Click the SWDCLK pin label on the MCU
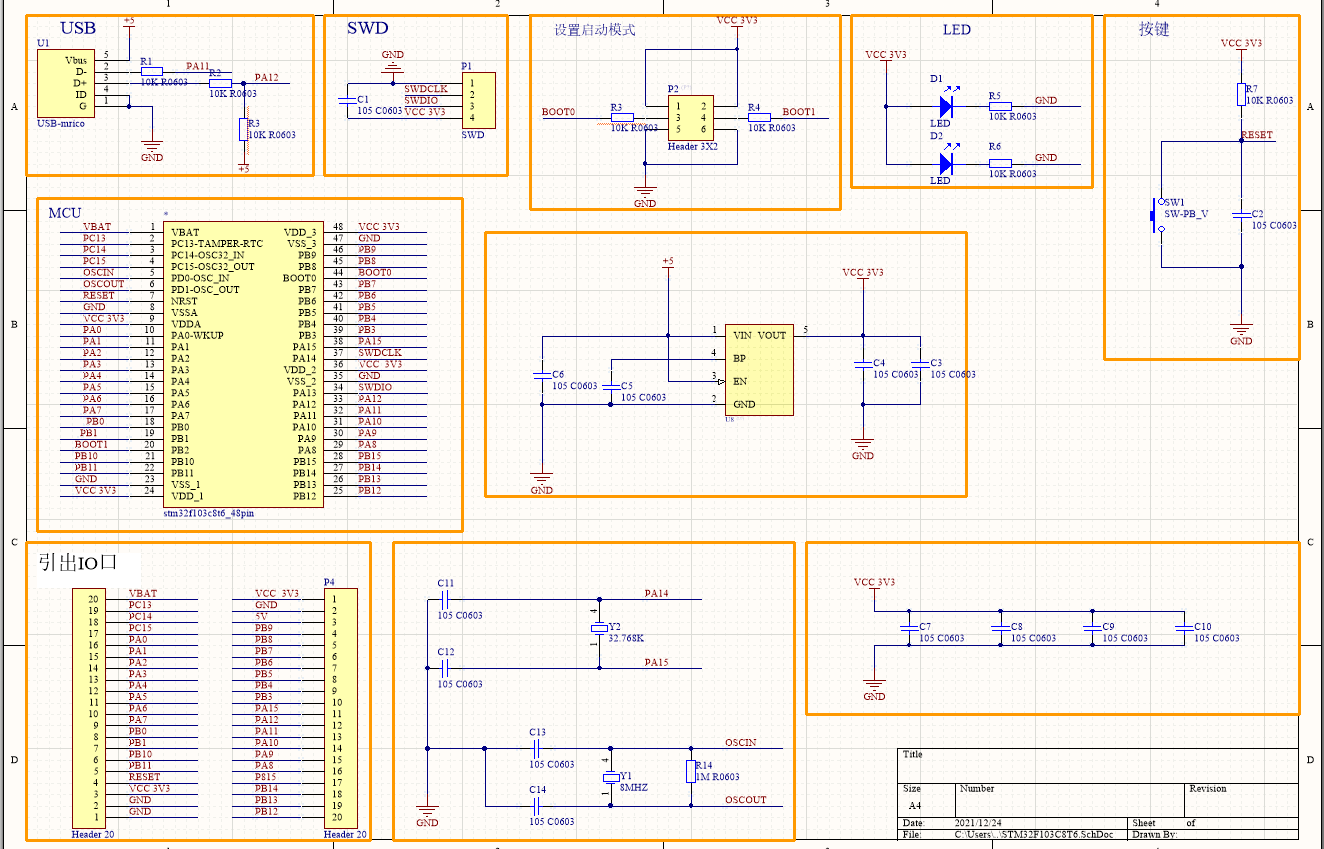The width and height of the screenshot is (1324, 849). (x=380, y=353)
